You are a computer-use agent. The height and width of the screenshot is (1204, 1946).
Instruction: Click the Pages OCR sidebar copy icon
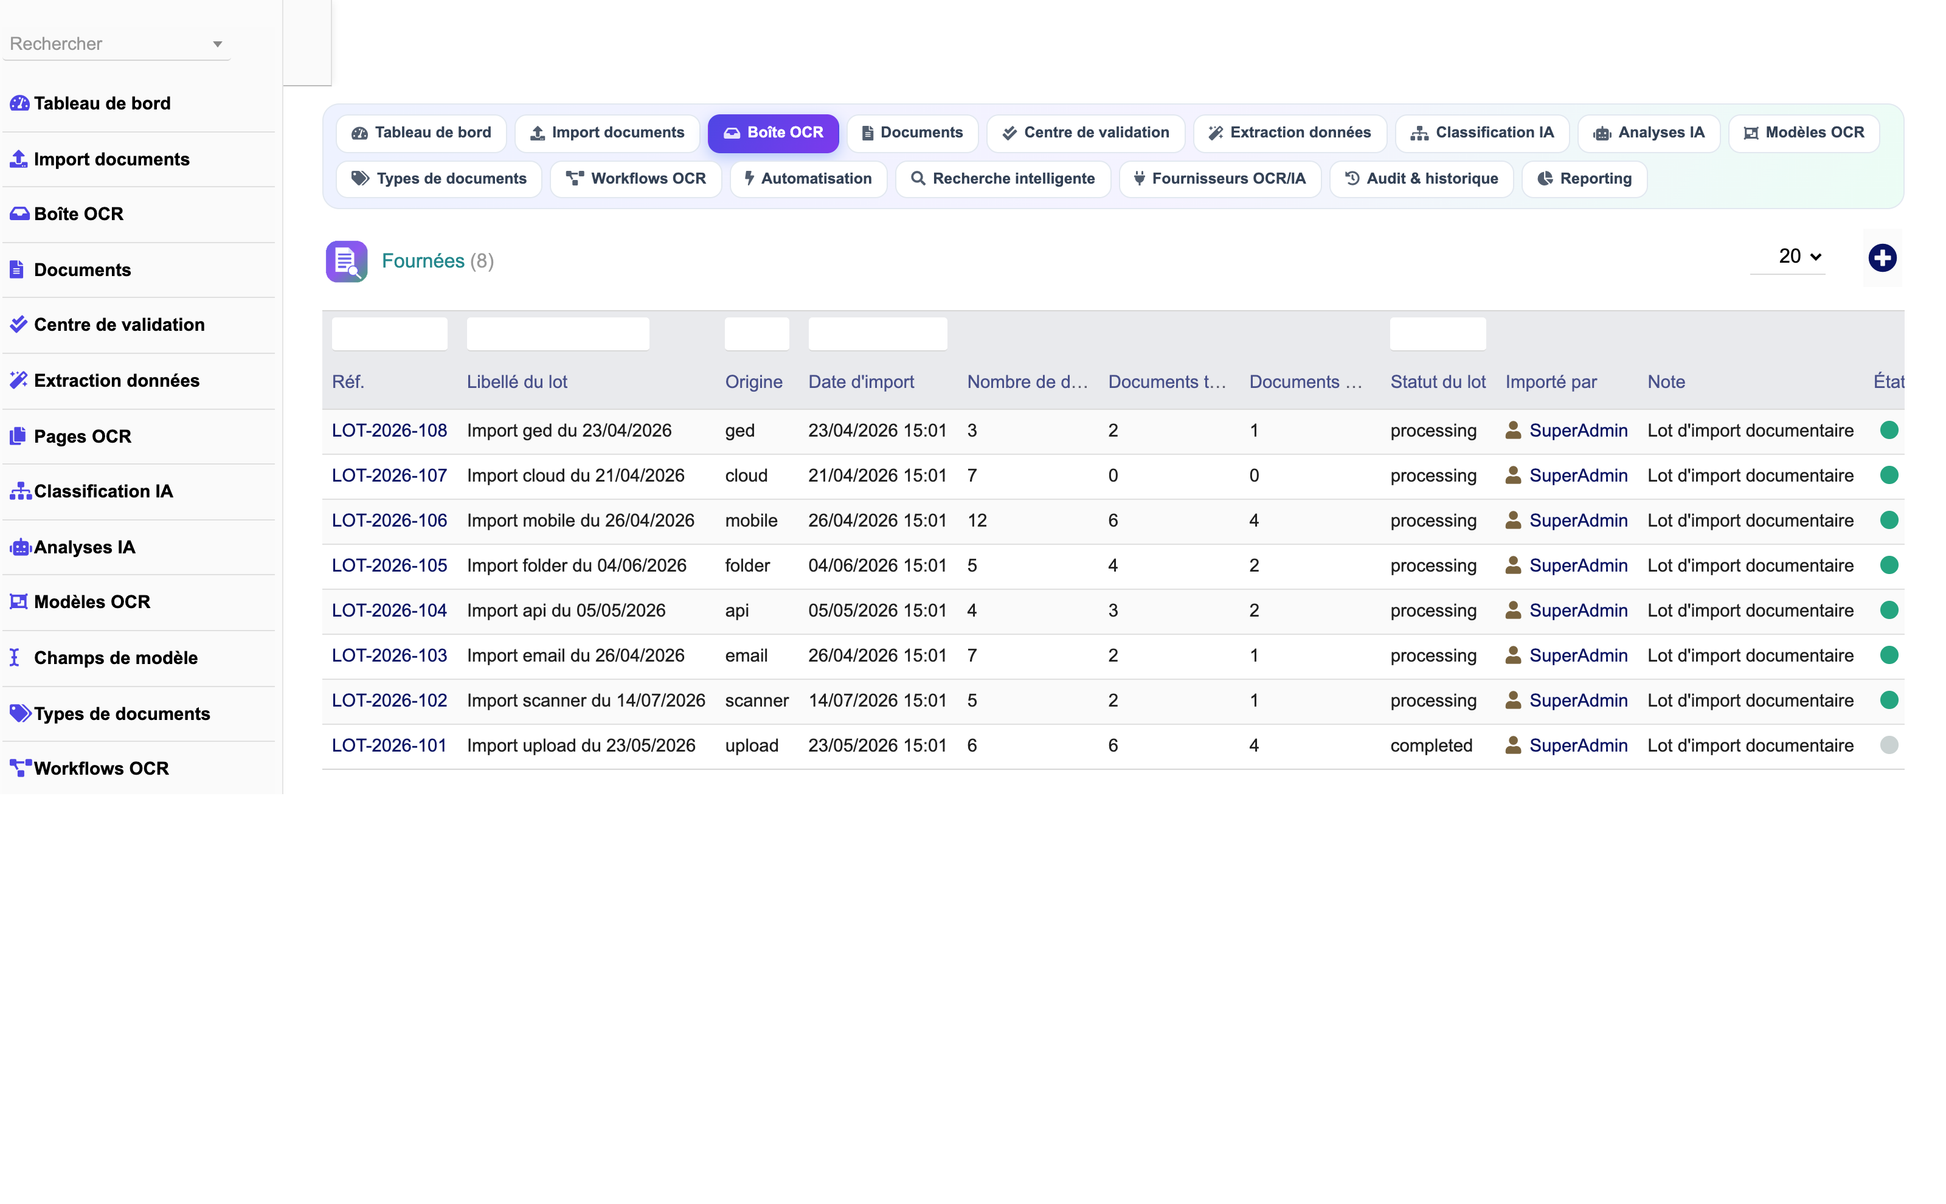17,437
